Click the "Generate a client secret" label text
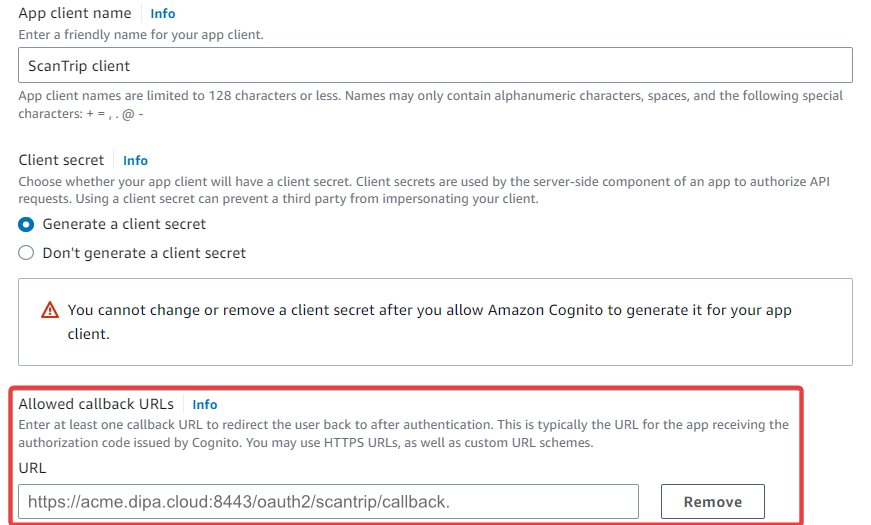This screenshot has width=871, height=525. tap(124, 225)
